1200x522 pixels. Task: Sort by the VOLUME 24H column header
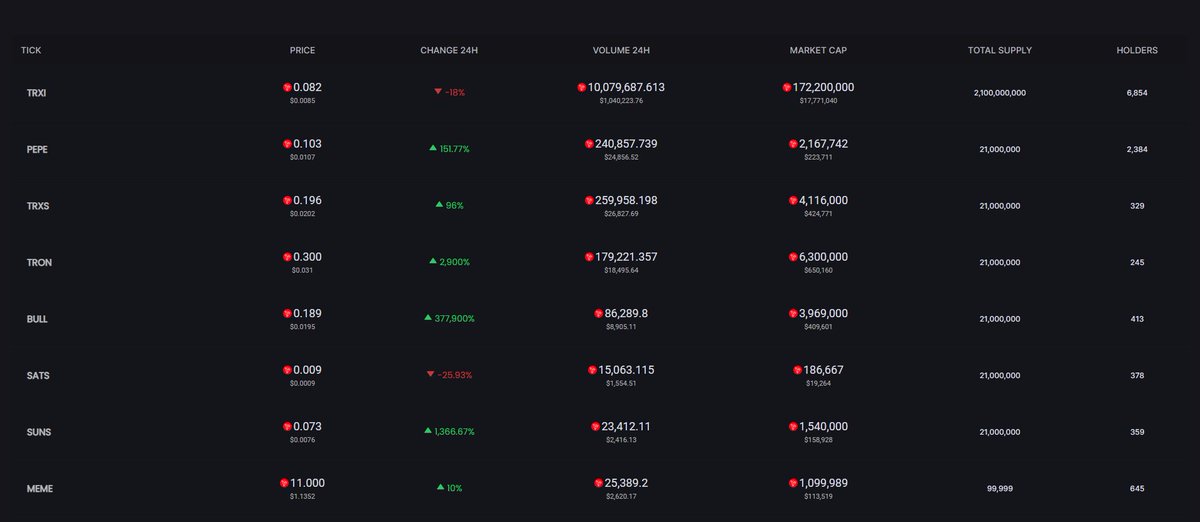coord(621,50)
